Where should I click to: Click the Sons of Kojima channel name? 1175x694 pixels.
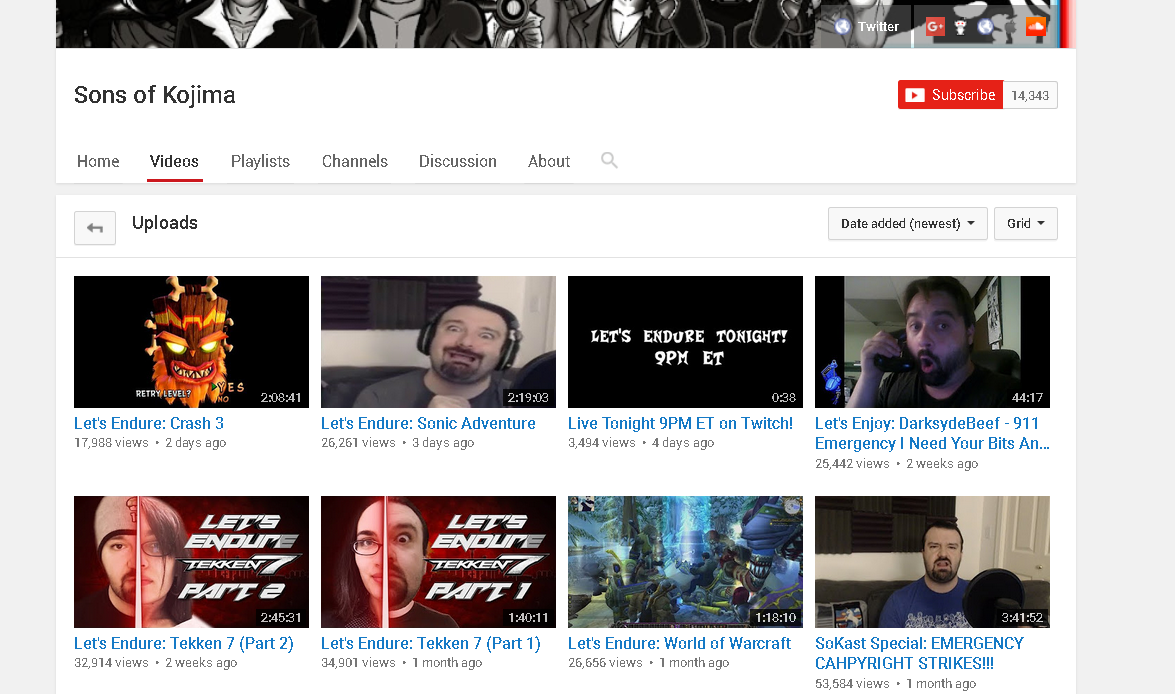154,95
